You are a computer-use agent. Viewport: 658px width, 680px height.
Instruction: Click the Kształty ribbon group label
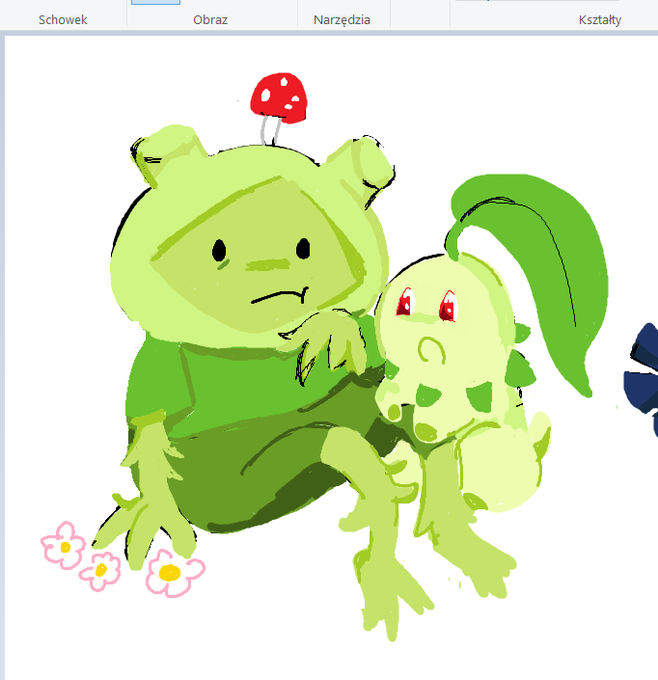tap(600, 20)
